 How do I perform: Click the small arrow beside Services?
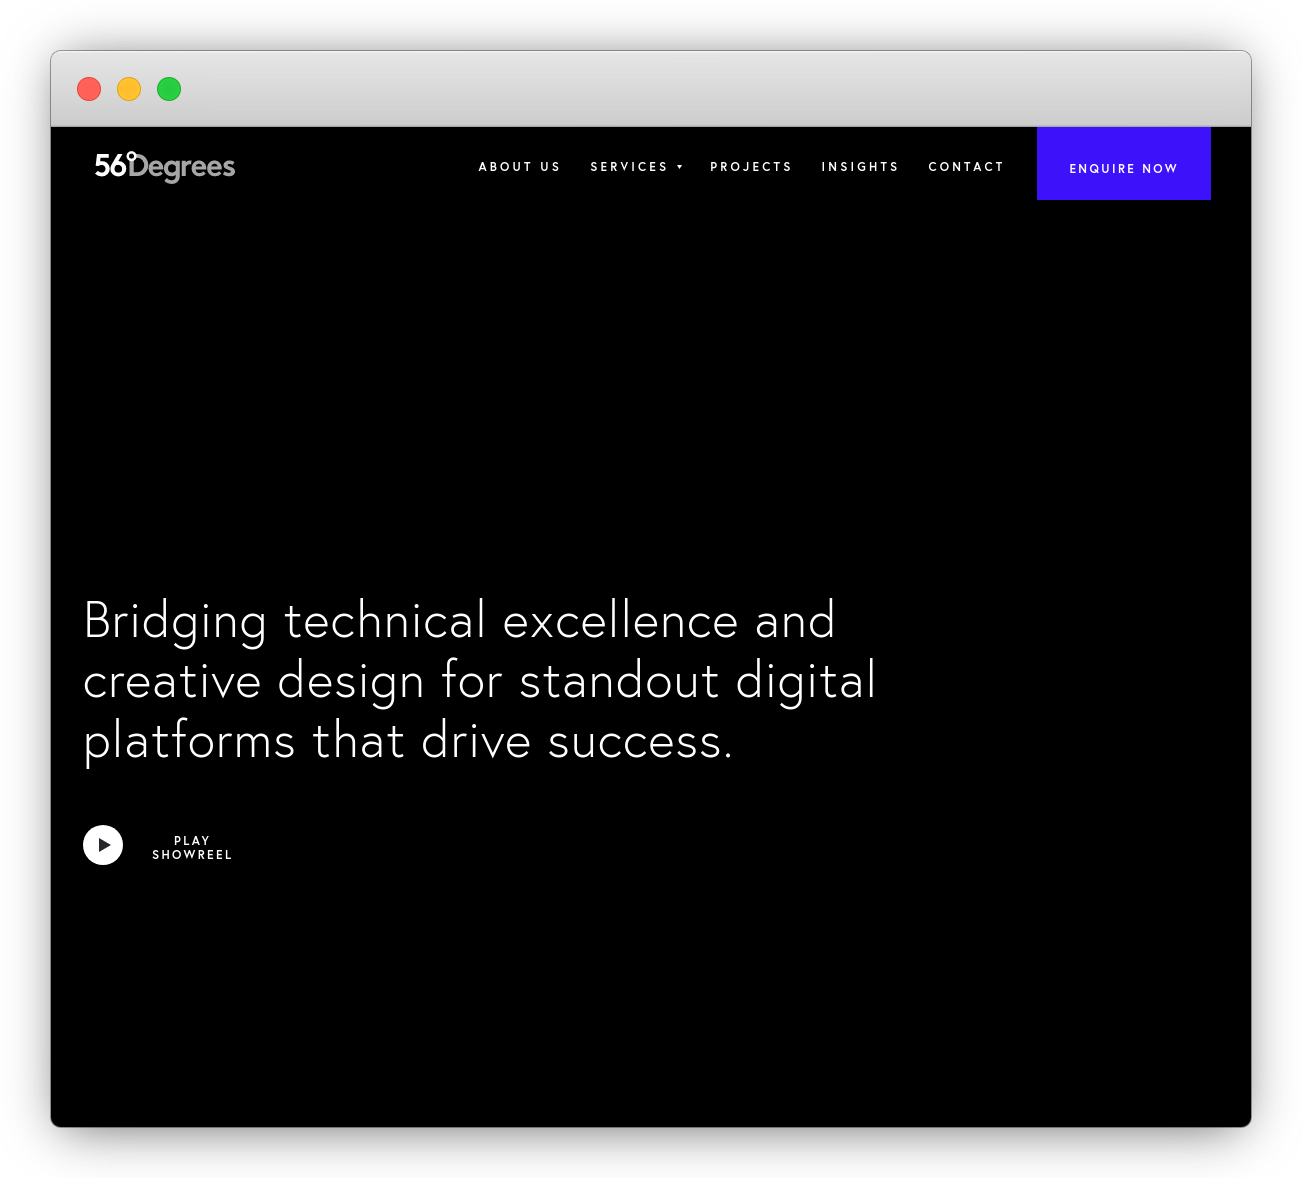tap(680, 167)
